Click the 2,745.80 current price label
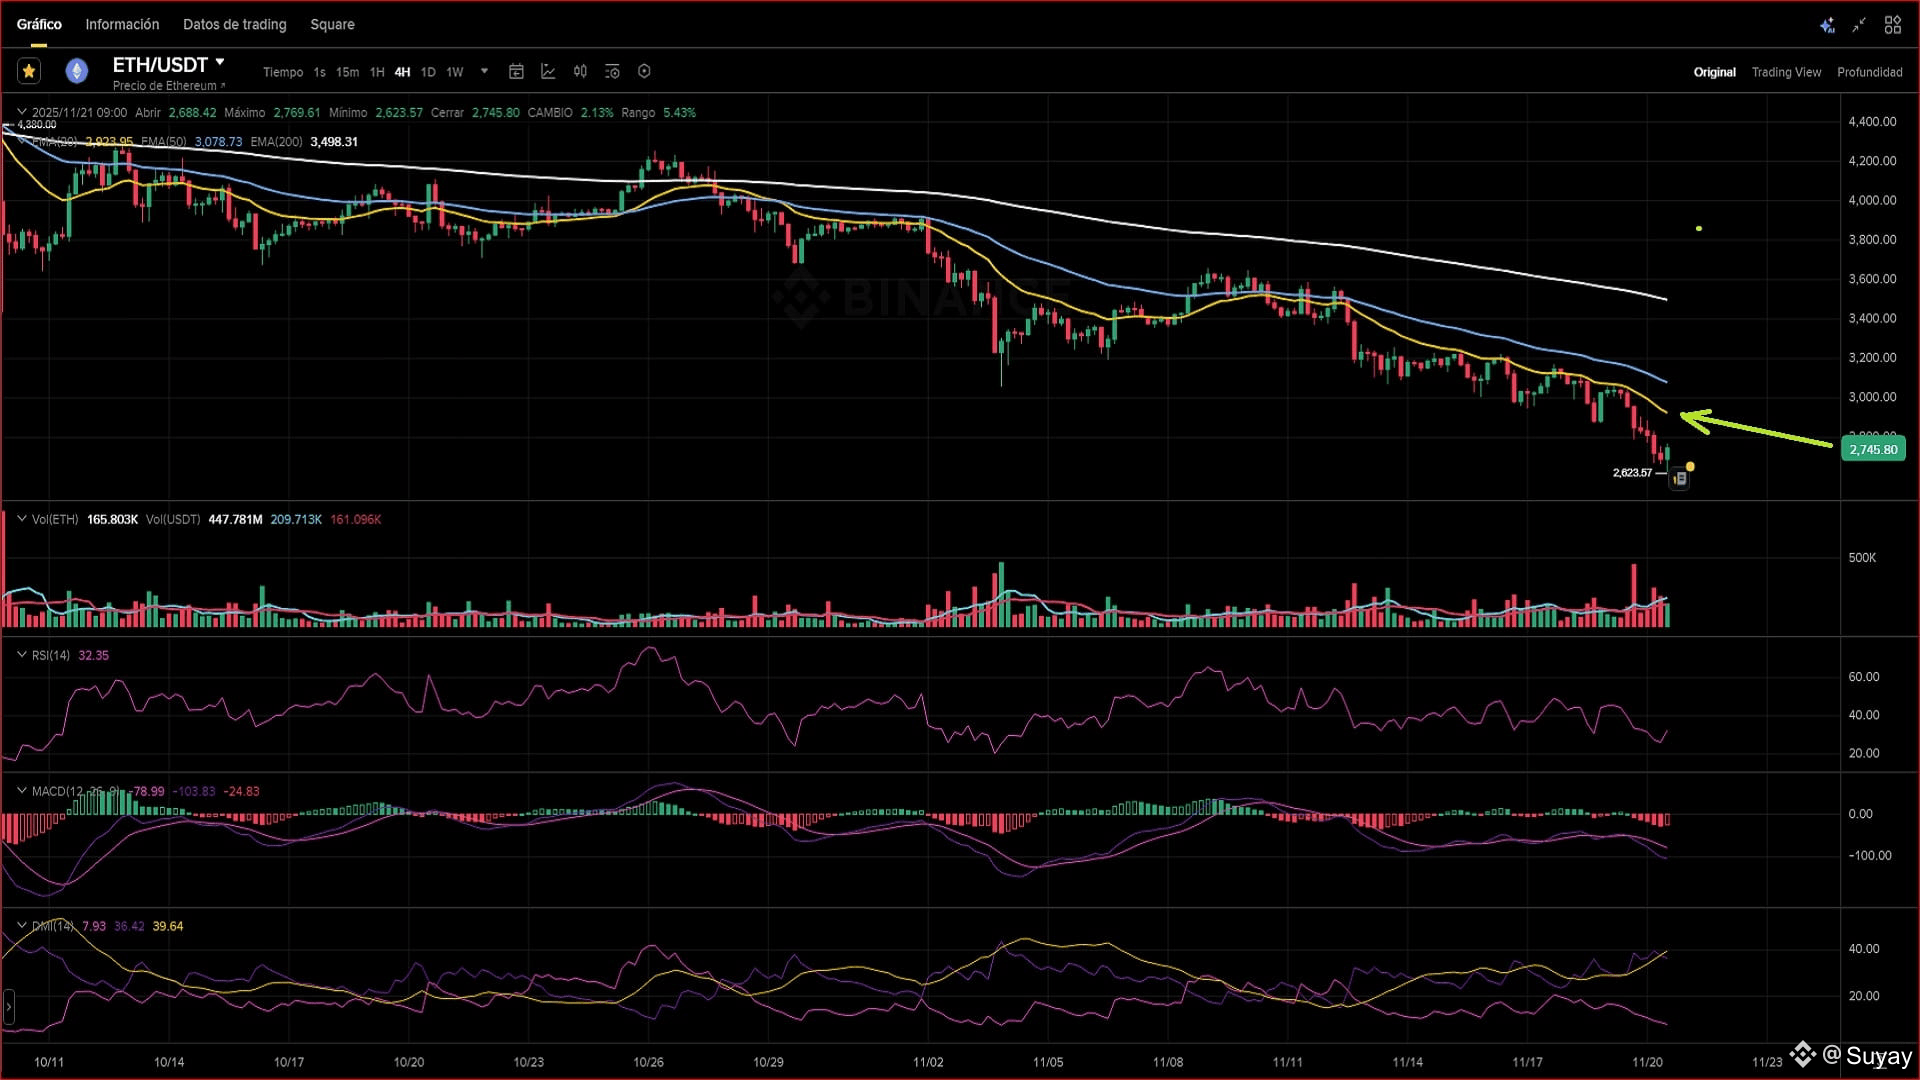Image resolution: width=1920 pixels, height=1080 pixels. (1872, 450)
